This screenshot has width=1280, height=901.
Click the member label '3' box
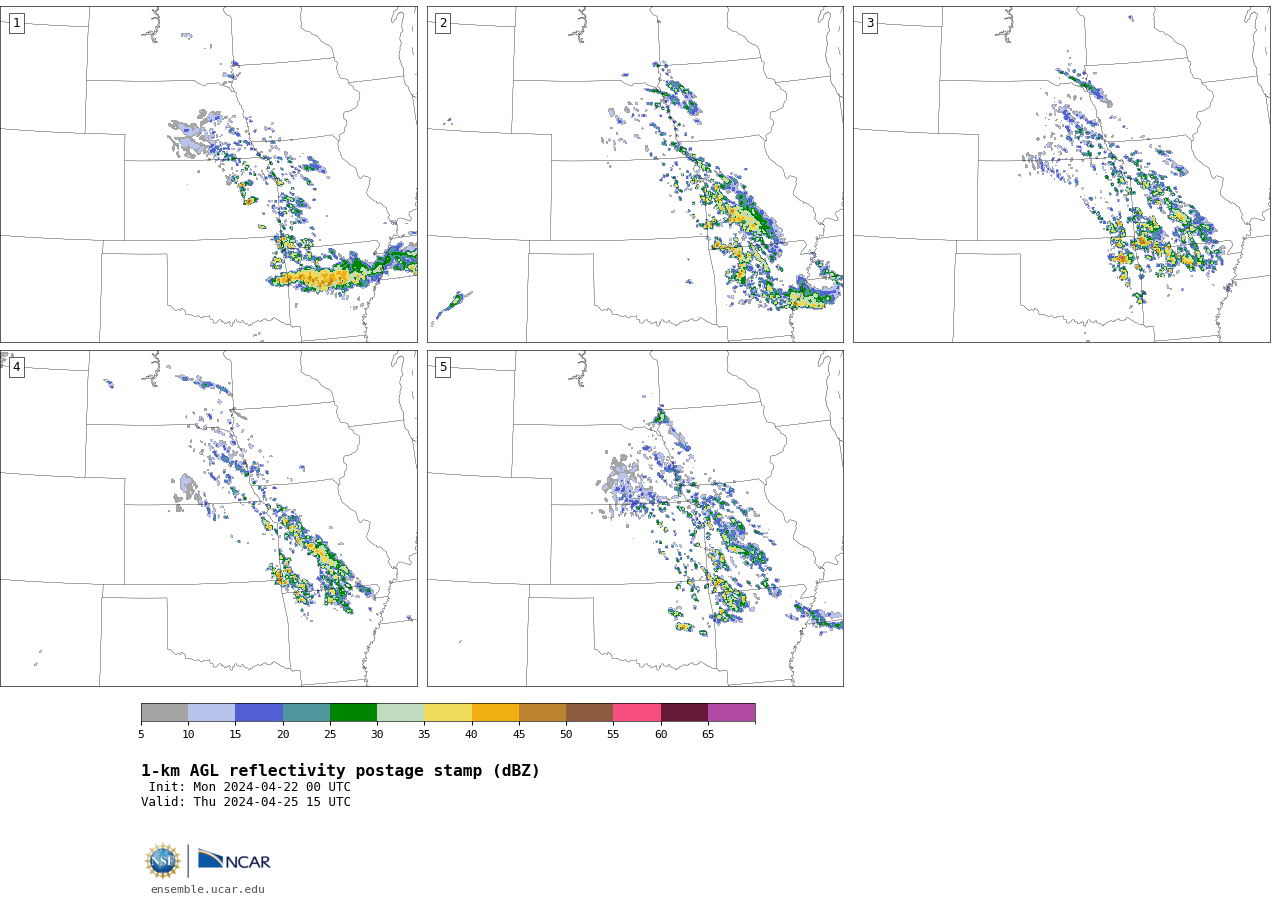869,23
